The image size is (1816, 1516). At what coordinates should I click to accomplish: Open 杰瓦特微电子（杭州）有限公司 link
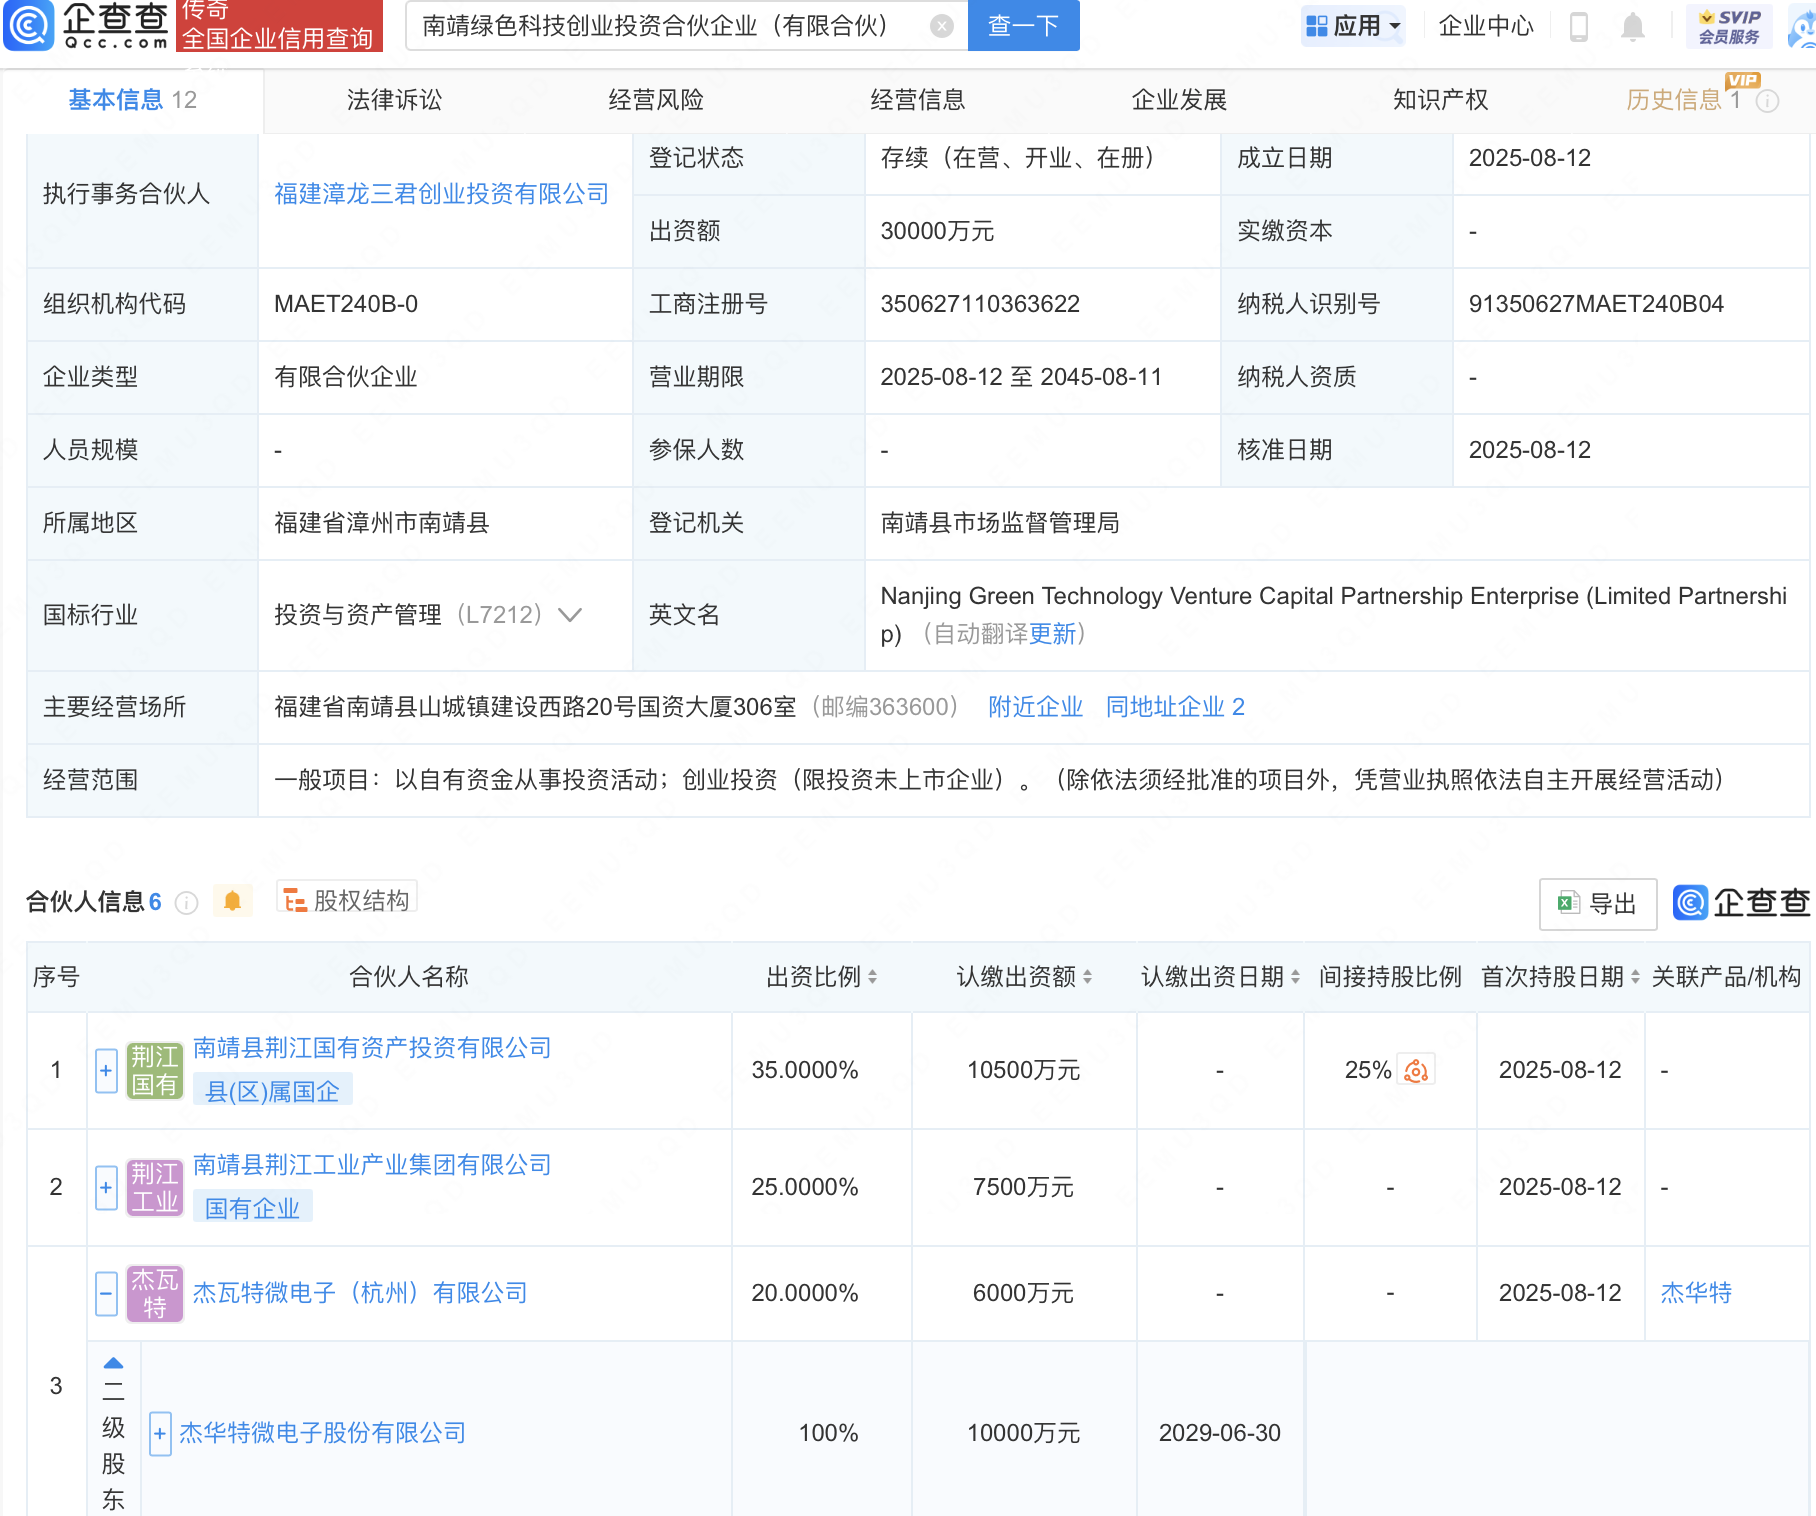click(x=360, y=1293)
